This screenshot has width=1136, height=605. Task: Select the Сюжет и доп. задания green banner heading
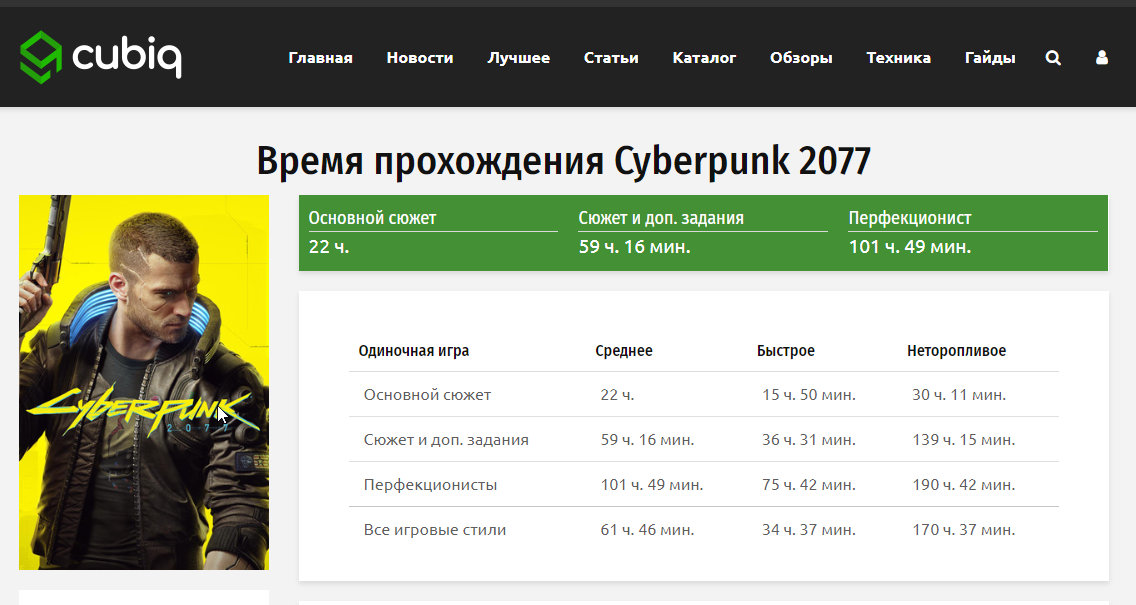[661, 218]
